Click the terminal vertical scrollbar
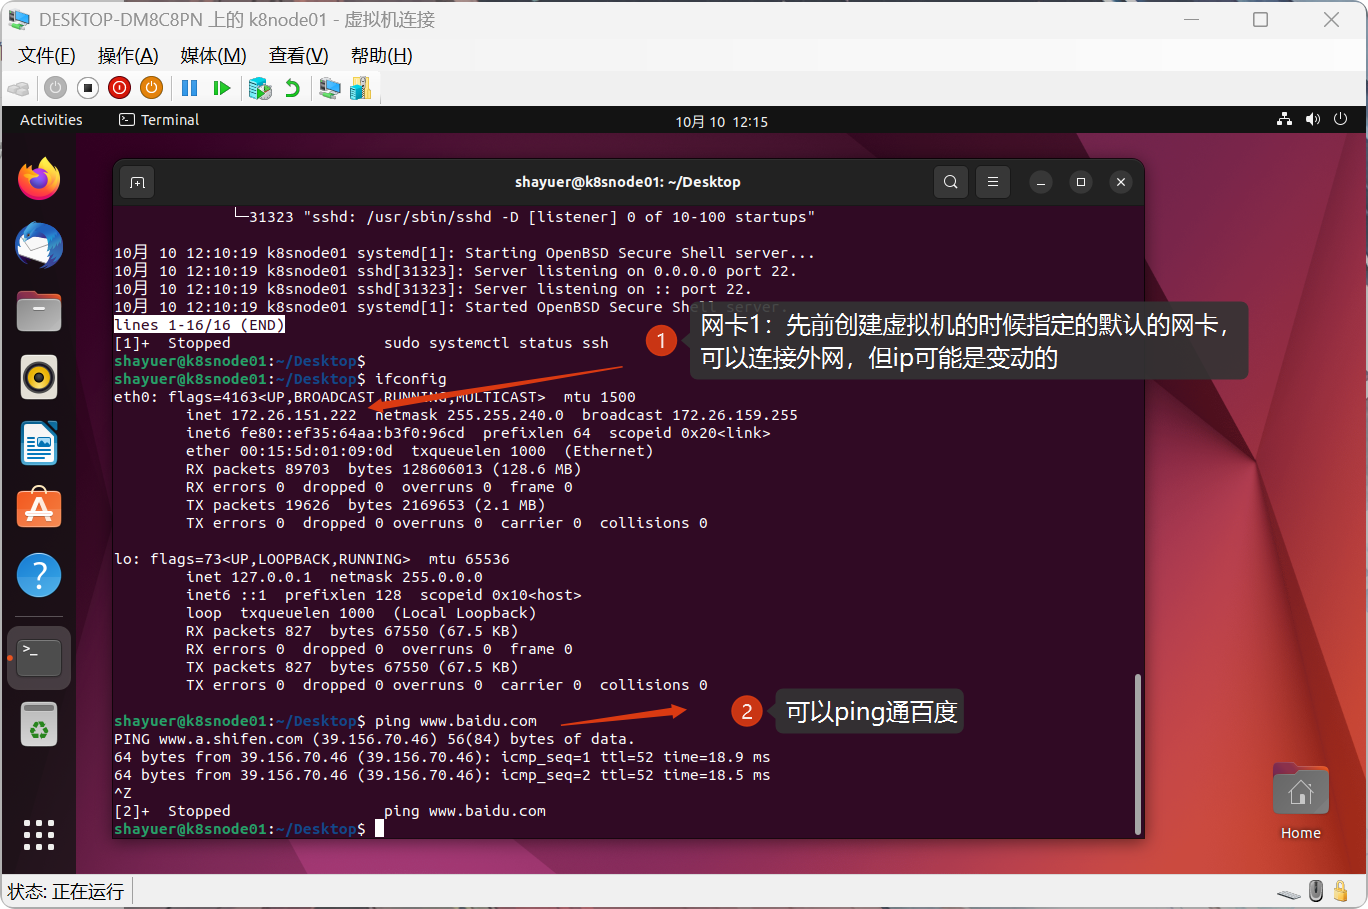Viewport: 1368px width, 909px height. [1137, 754]
